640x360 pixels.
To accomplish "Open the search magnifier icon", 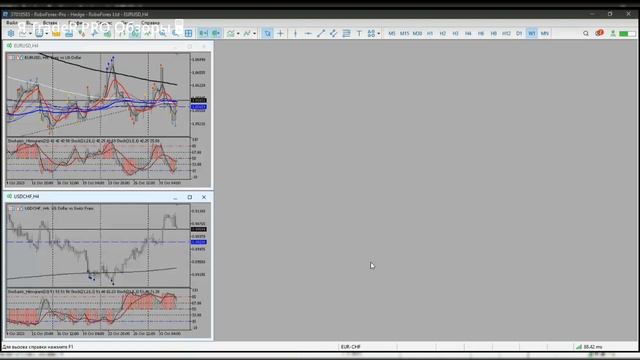I will click(x=586, y=33).
